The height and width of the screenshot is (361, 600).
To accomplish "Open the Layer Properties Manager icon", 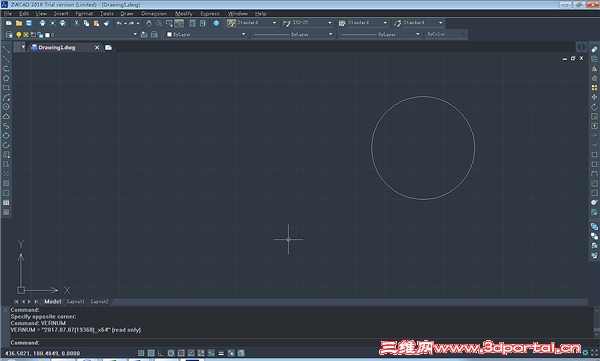I will pos(9,35).
